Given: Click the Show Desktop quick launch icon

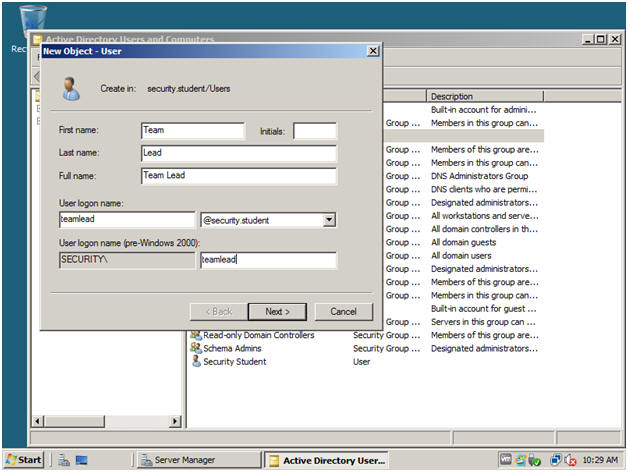Looking at the screenshot, I should pyautogui.click(x=81, y=460).
